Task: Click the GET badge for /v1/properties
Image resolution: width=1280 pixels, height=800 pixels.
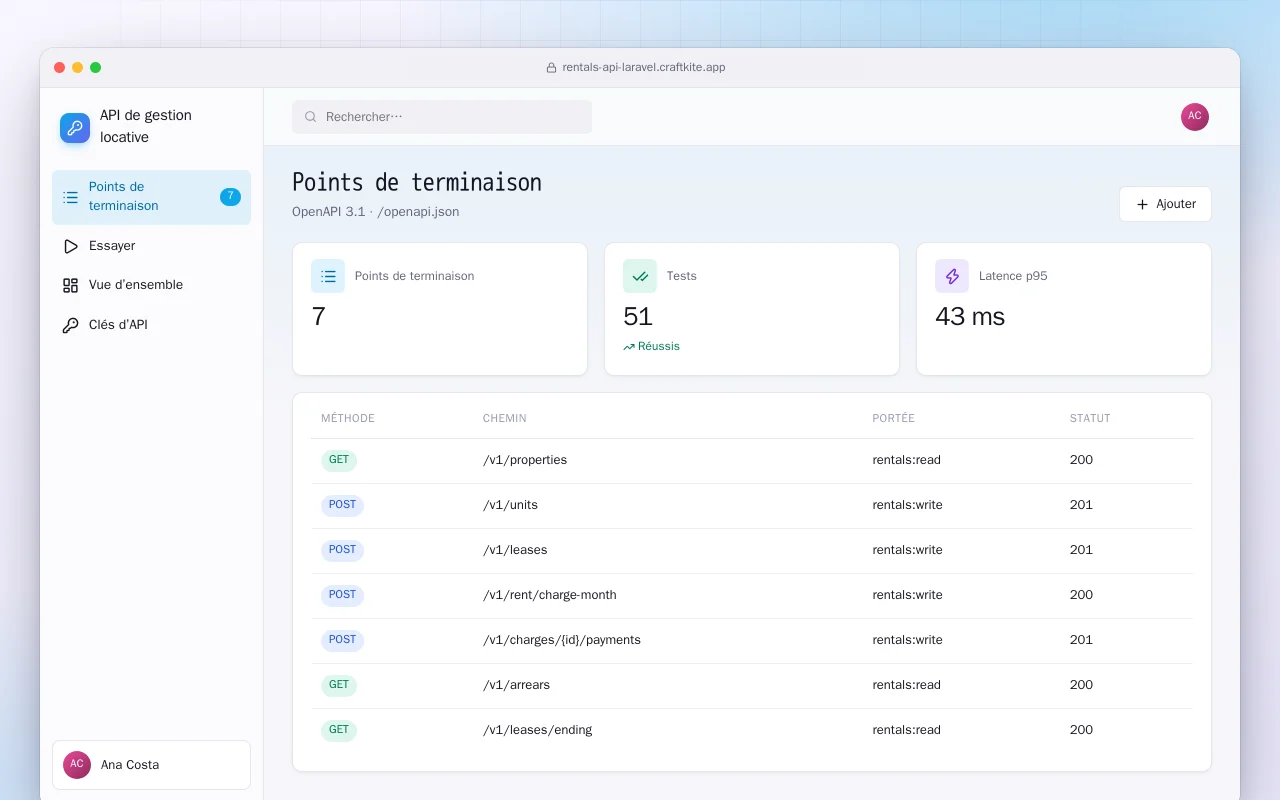Action: (x=339, y=460)
